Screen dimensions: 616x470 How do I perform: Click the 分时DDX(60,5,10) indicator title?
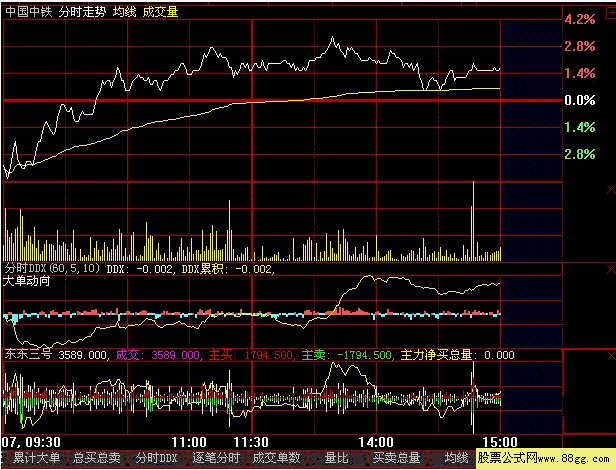click(x=53, y=269)
